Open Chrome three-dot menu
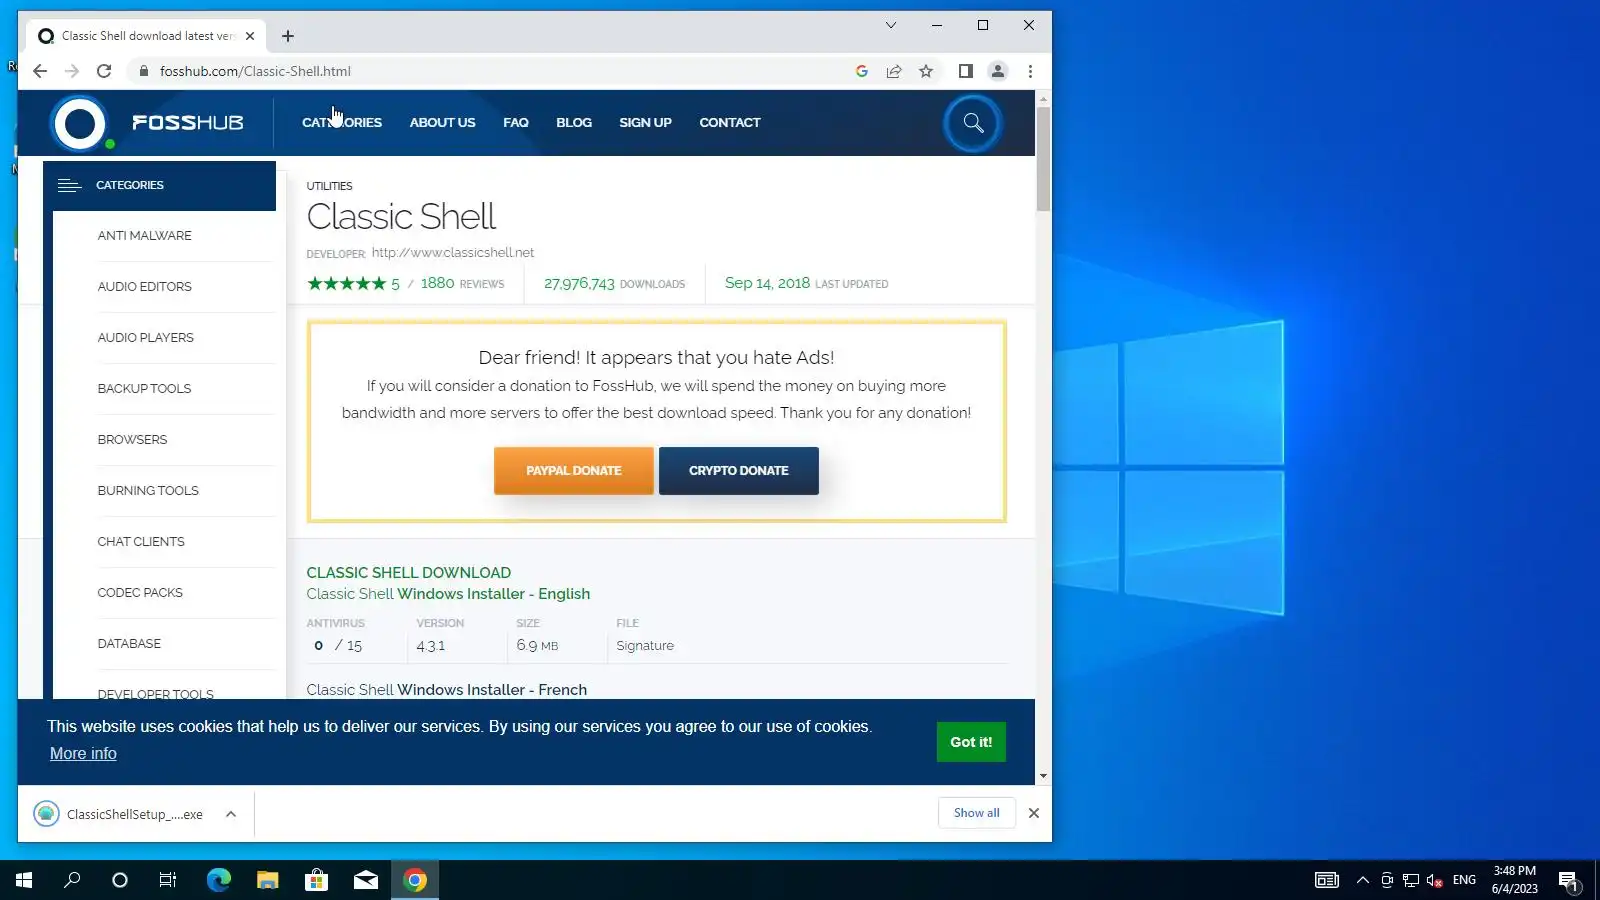The image size is (1600, 900). point(1030,71)
